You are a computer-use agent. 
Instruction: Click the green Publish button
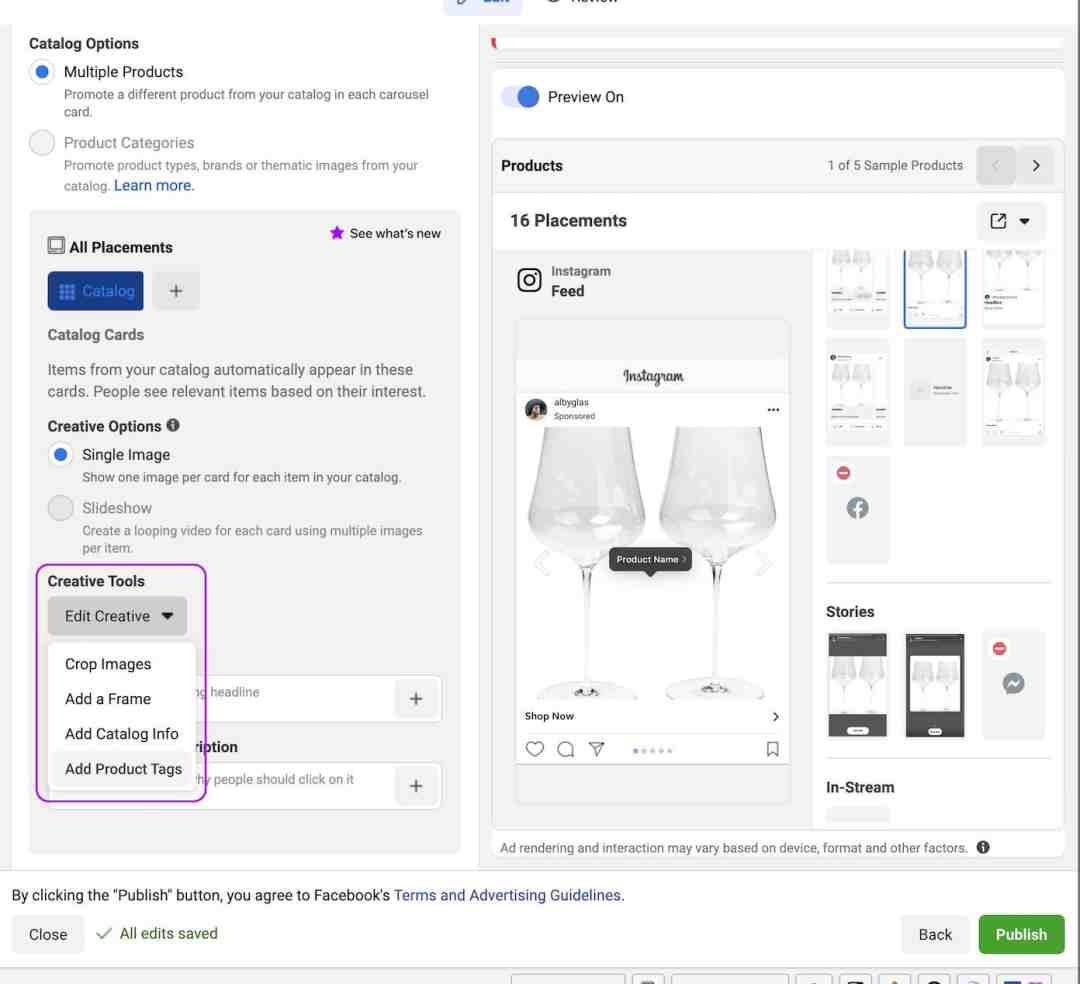(x=1021, y=934)
